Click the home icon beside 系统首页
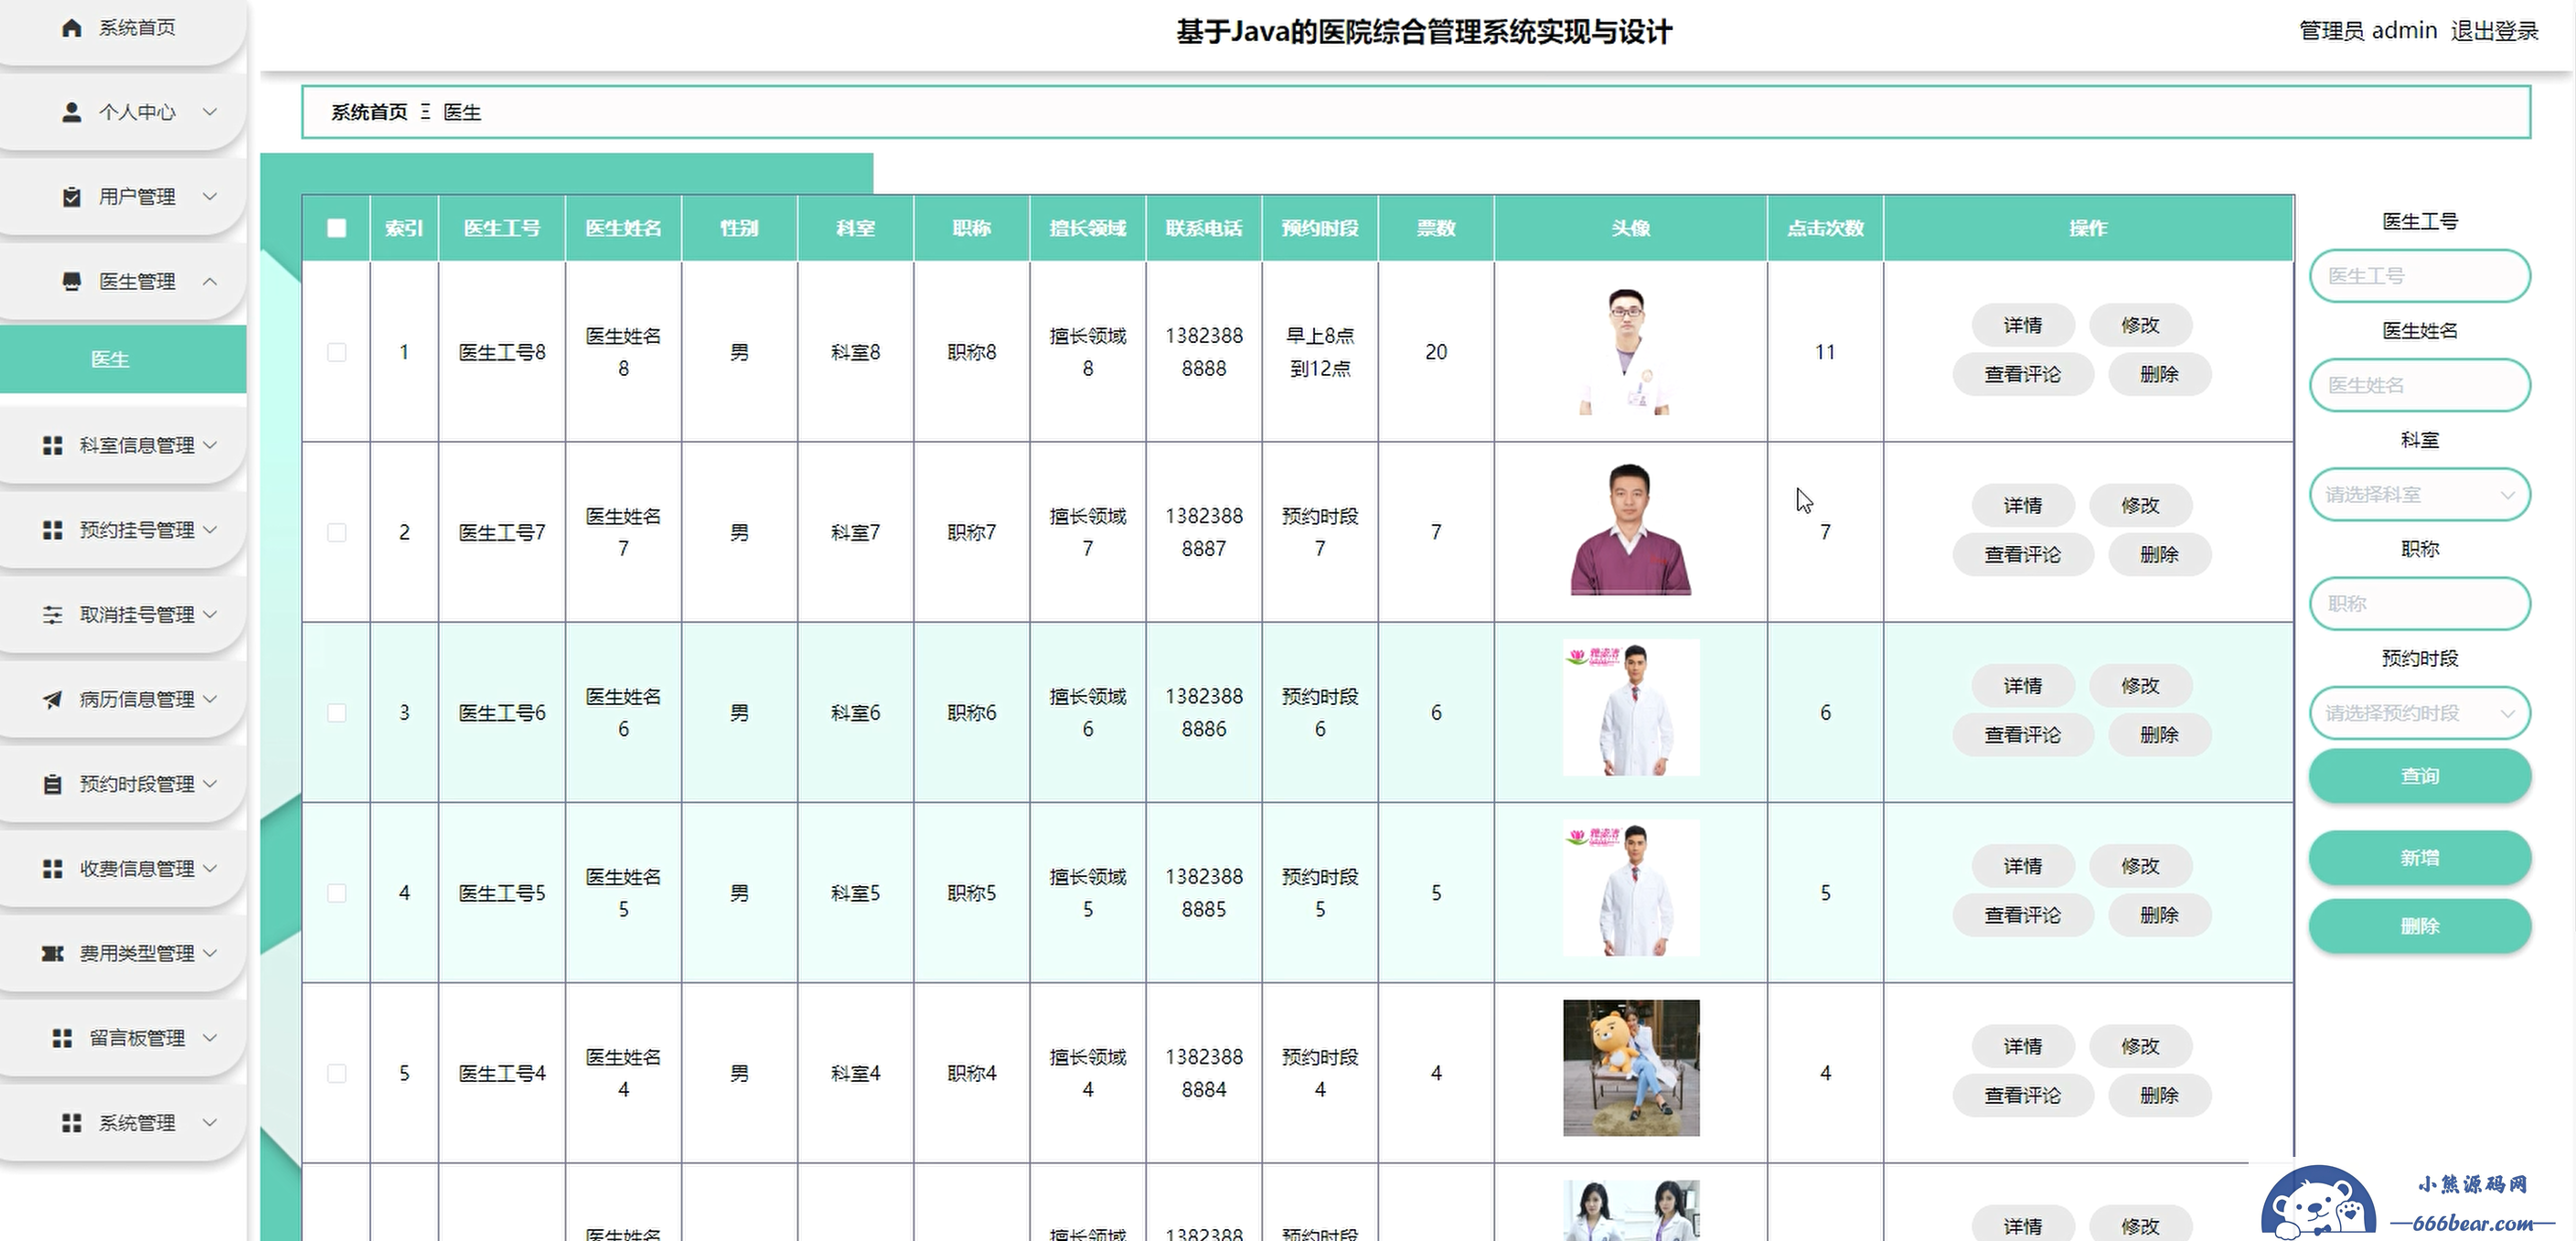This screenshot has width=2576, height=1241. click(x=71, y=28)
